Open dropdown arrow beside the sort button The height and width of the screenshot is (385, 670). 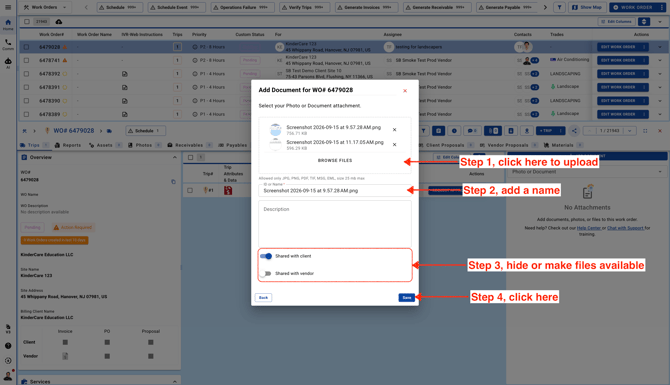tap(660, 21)
